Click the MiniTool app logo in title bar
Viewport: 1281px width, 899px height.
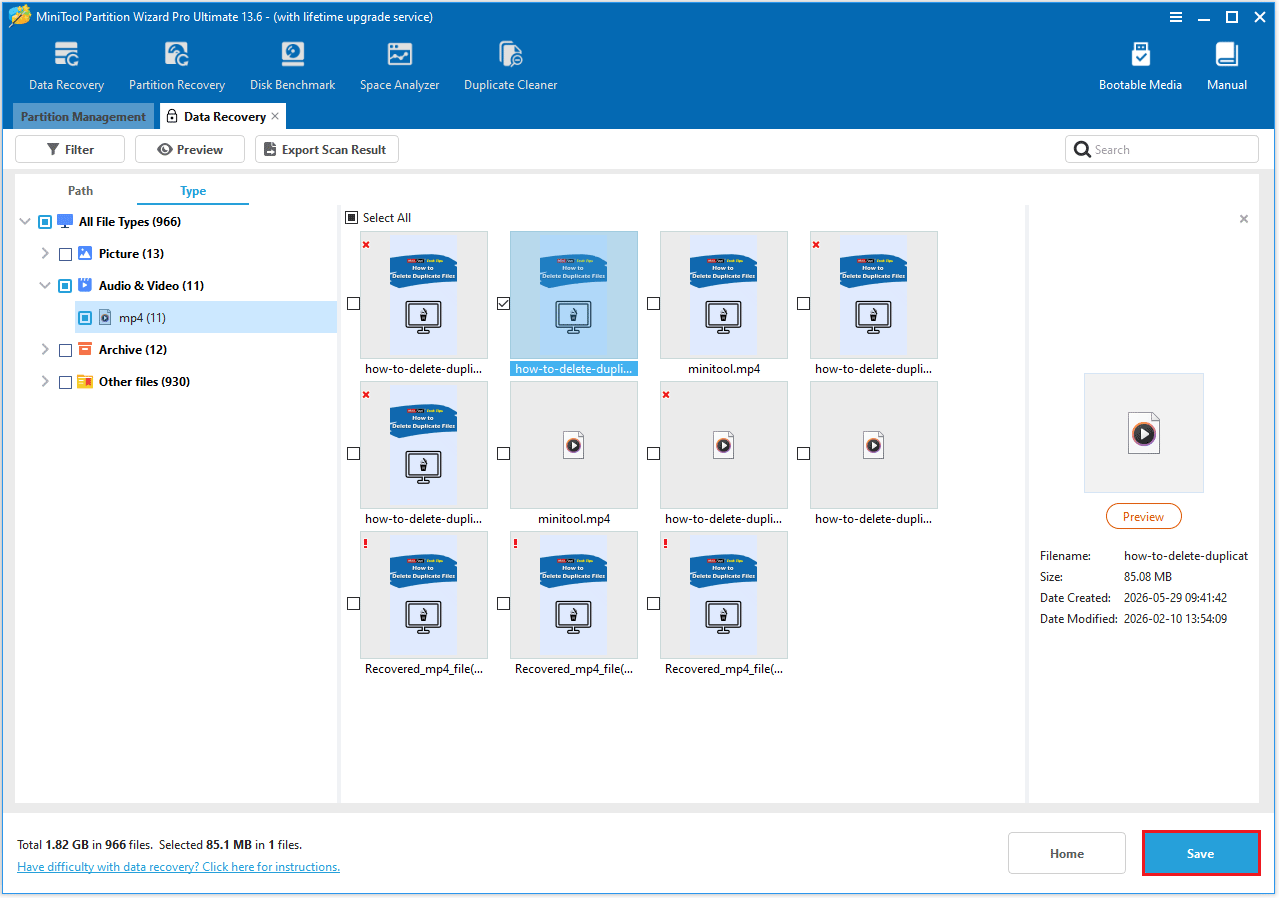pyautogui.click(x=19, y=17)
